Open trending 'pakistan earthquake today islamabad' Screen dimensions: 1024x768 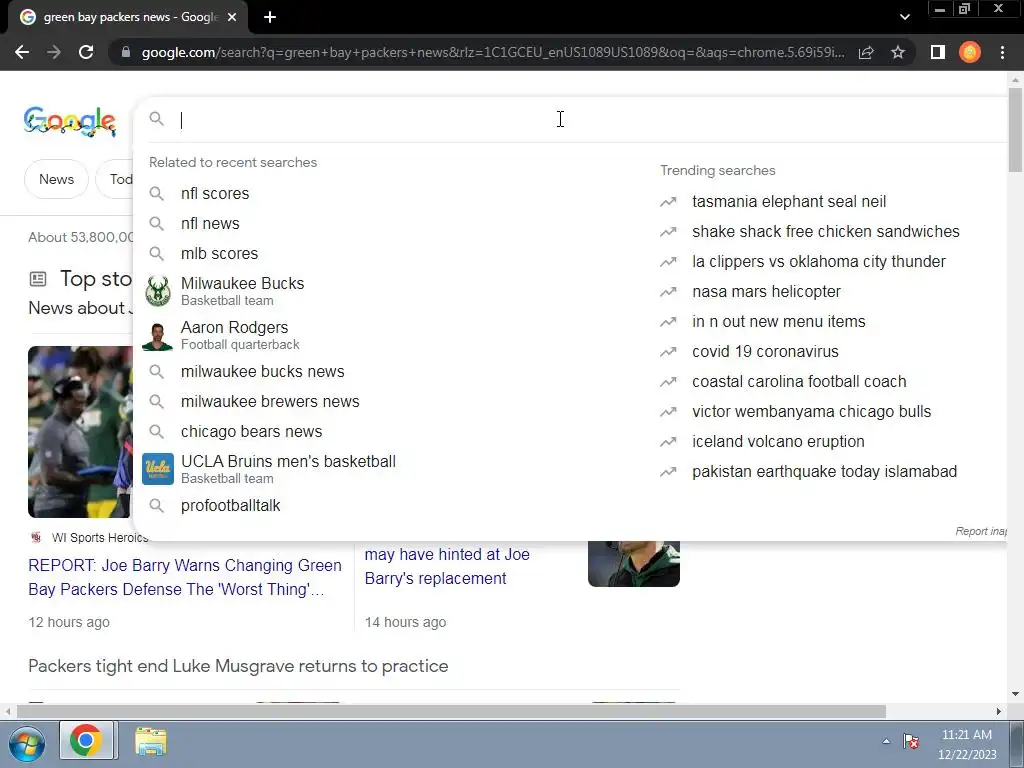point(824,472)
